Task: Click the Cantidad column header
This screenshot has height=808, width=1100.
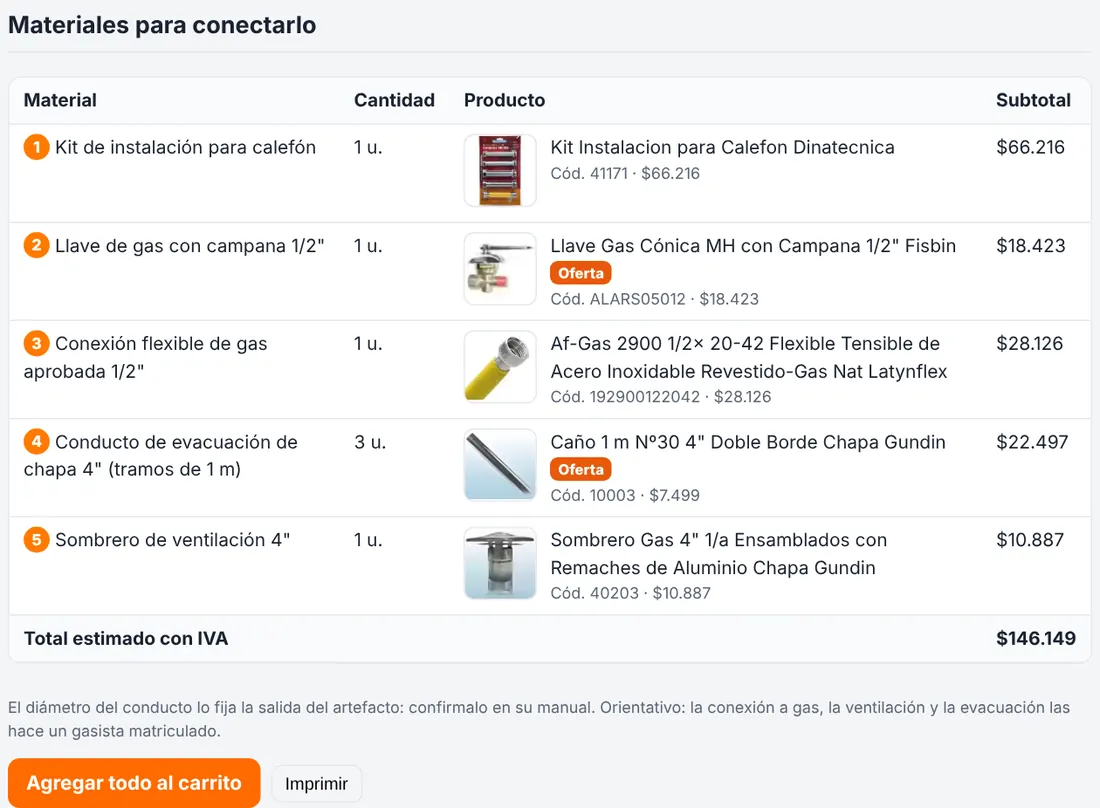Action: (x=394, y=100)
